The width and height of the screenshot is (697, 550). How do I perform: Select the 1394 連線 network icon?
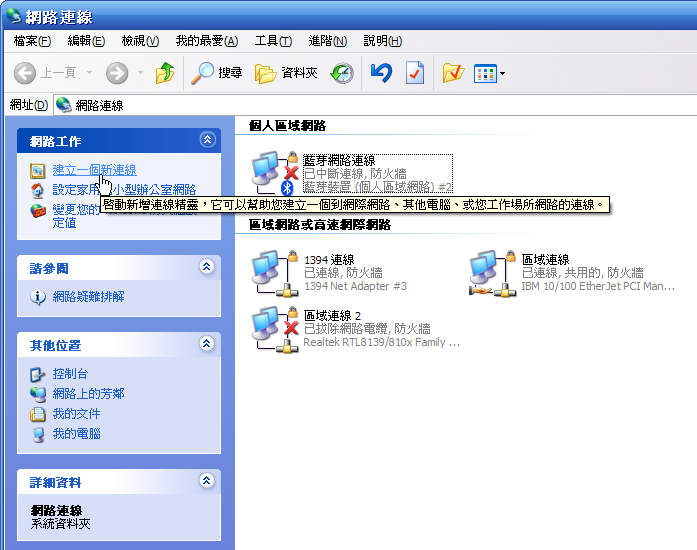274,273
